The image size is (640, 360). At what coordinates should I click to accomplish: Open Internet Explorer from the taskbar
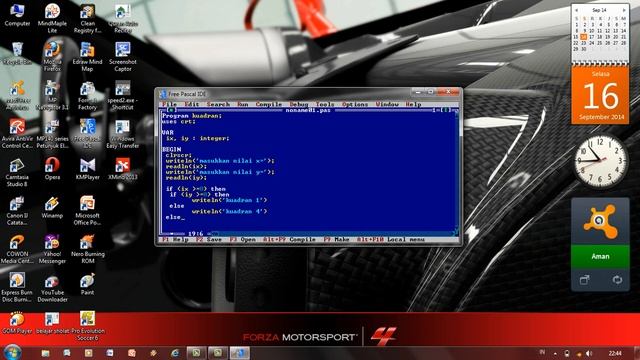point(175,353)
